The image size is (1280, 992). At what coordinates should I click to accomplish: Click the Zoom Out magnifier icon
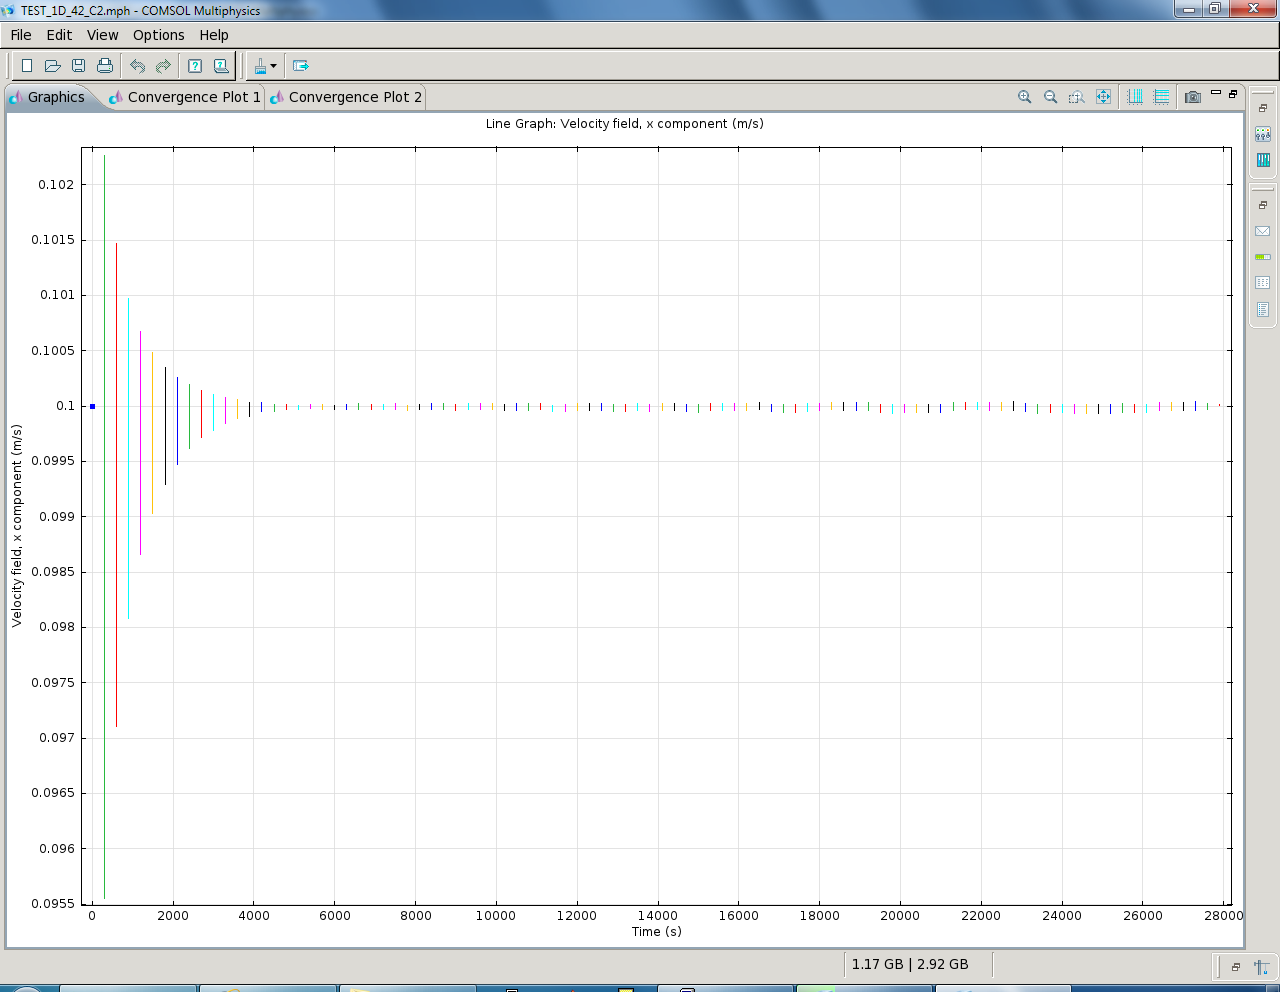point(1050,97)
